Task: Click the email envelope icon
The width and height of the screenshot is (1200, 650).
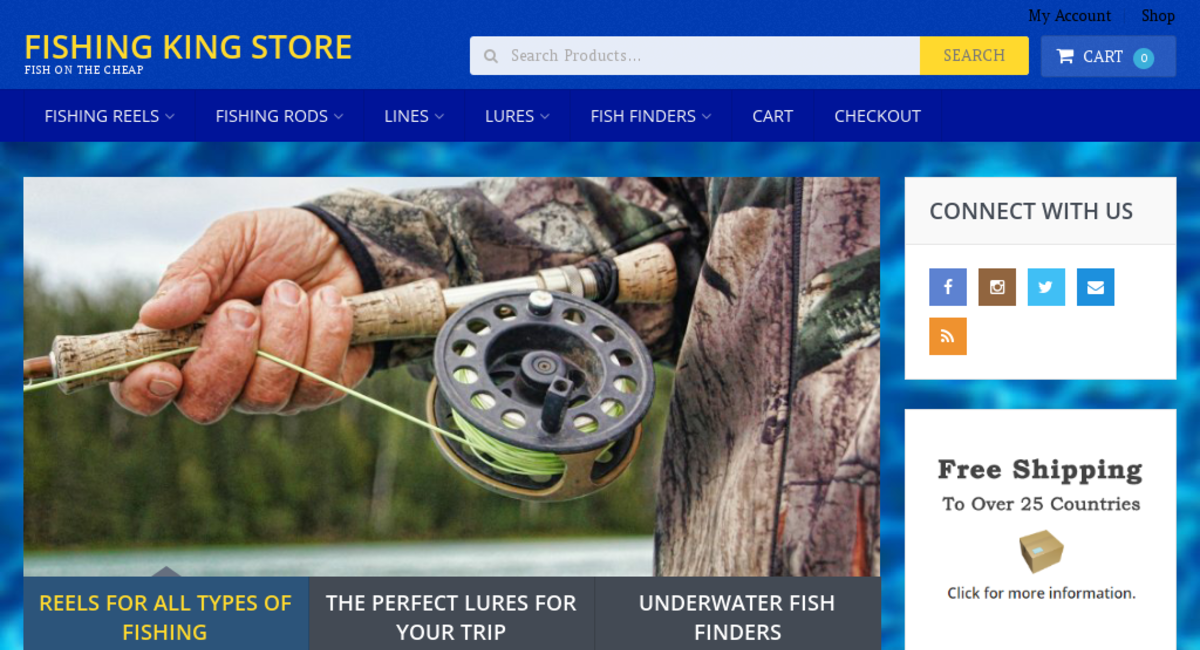Action: (1095, 287)
